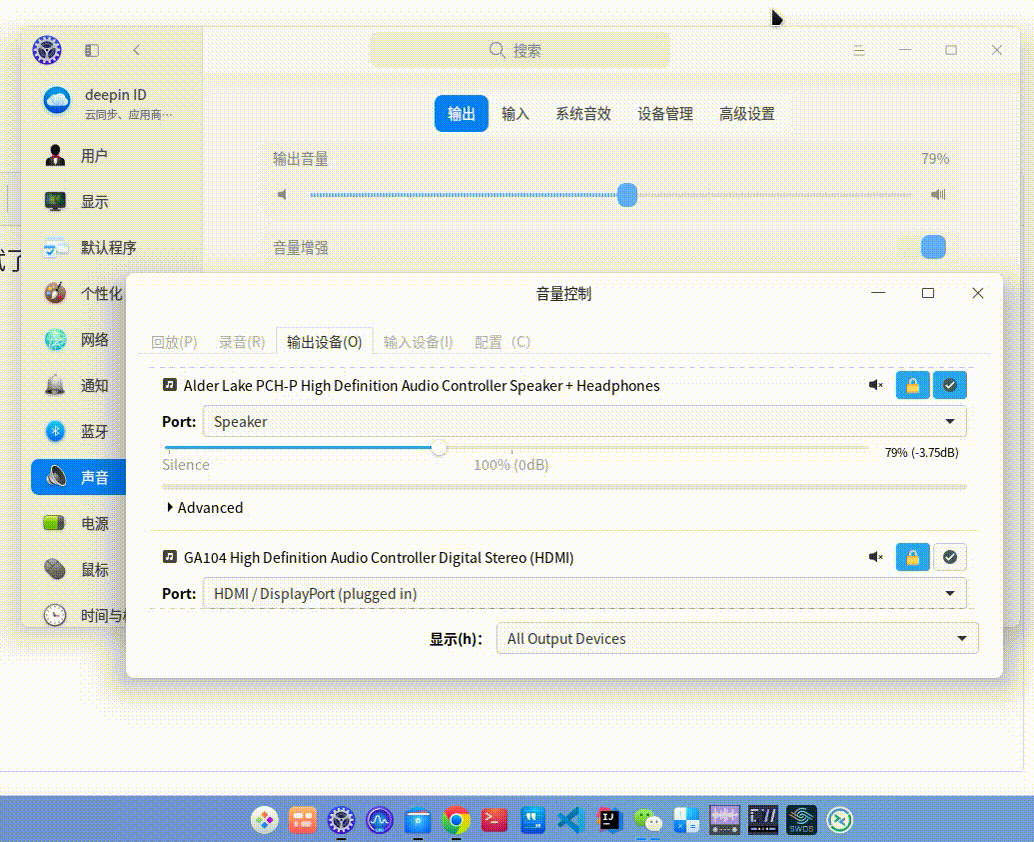Open the Calculator icon in the dock
The image size is (1034, 842).
[686, 820]
